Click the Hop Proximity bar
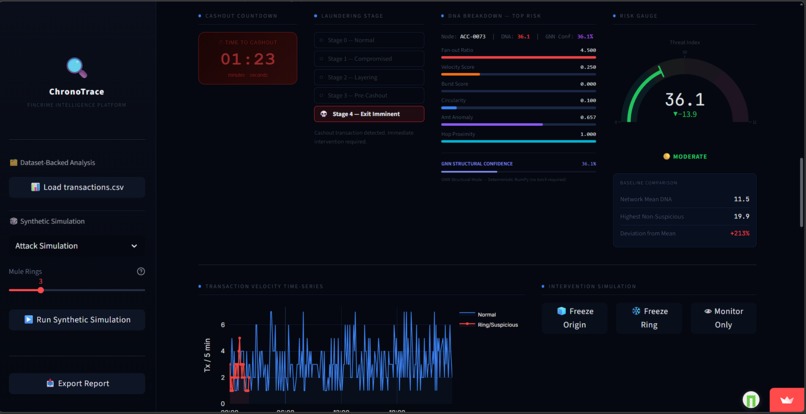The image size is (806, 414). [x=519, y=141]
